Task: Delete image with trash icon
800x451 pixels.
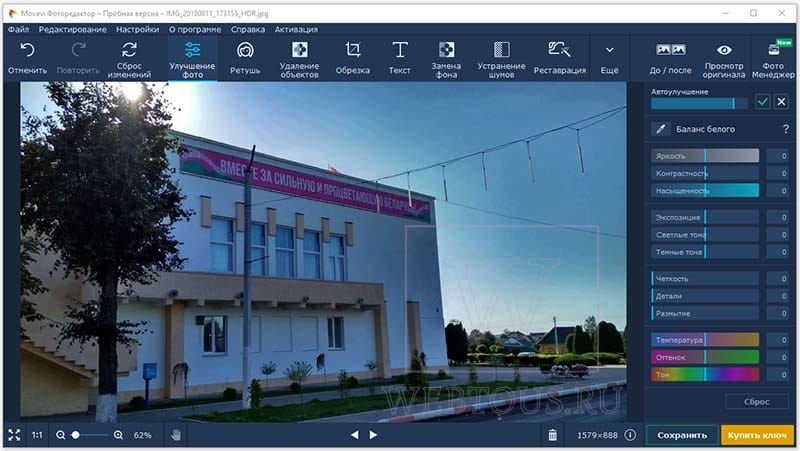Action: point(553,435)
